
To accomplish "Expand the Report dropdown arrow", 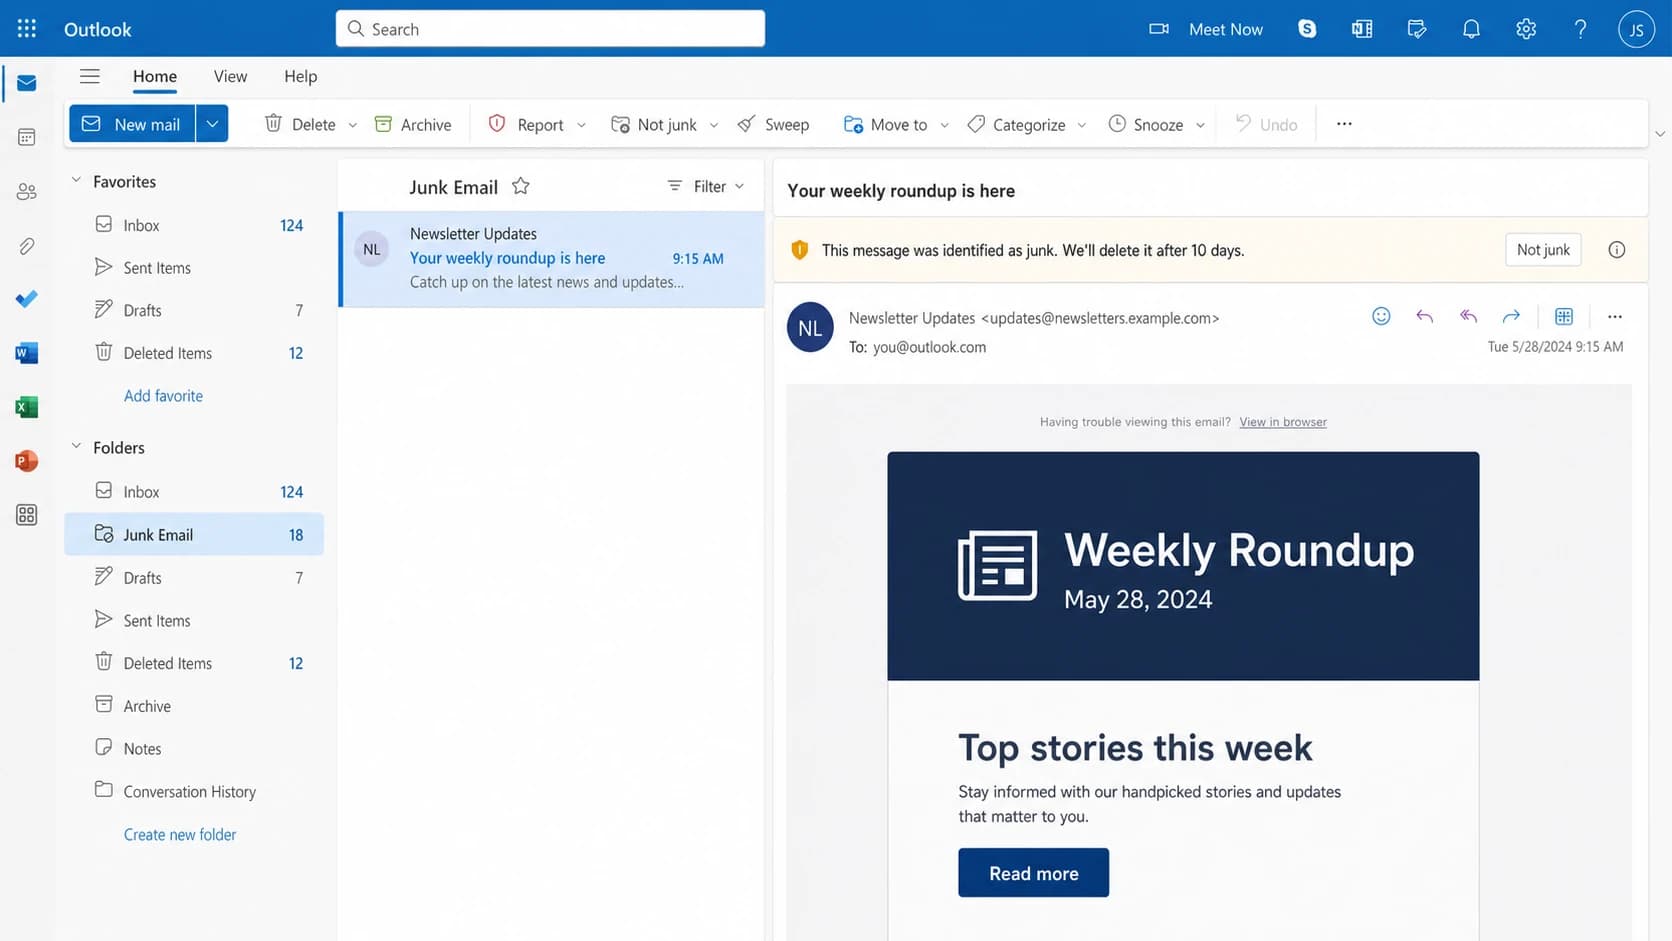I will (x=581, y=125).
